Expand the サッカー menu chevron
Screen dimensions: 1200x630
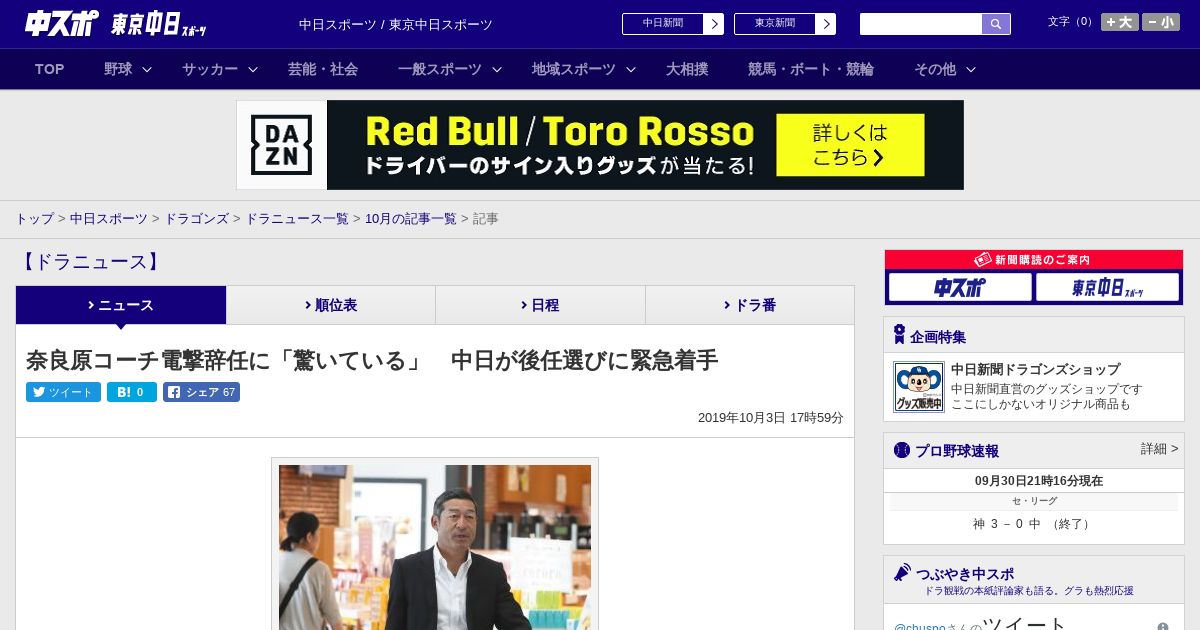pos(253,70)
